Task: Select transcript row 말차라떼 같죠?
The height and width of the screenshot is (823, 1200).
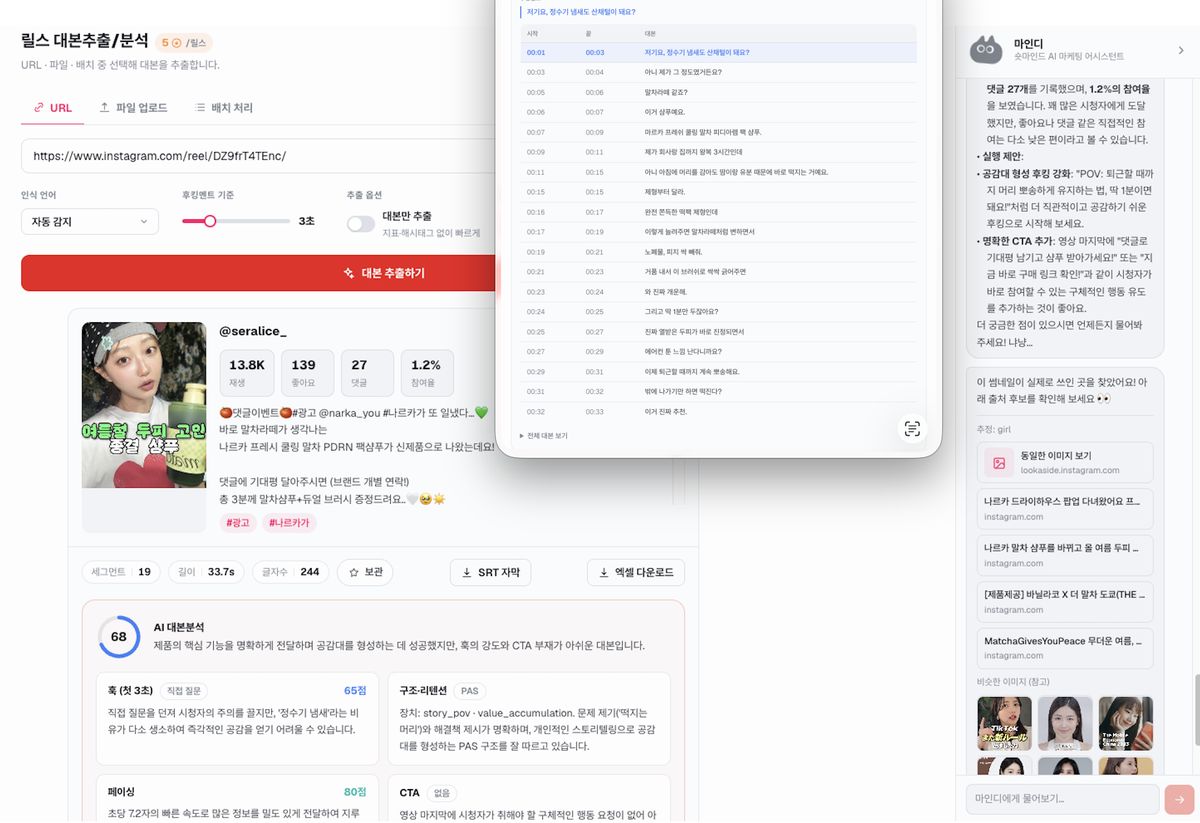Action: pos(718,92)
